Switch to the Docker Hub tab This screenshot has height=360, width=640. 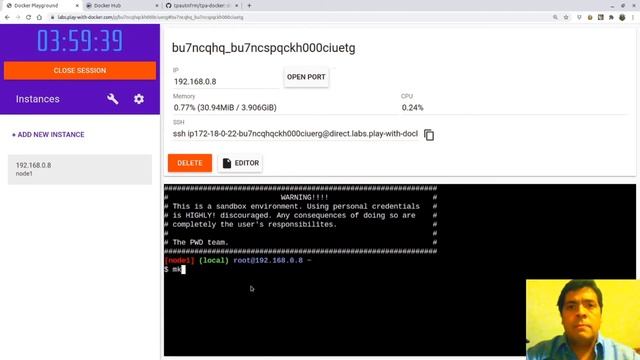[x=122, y=6]
